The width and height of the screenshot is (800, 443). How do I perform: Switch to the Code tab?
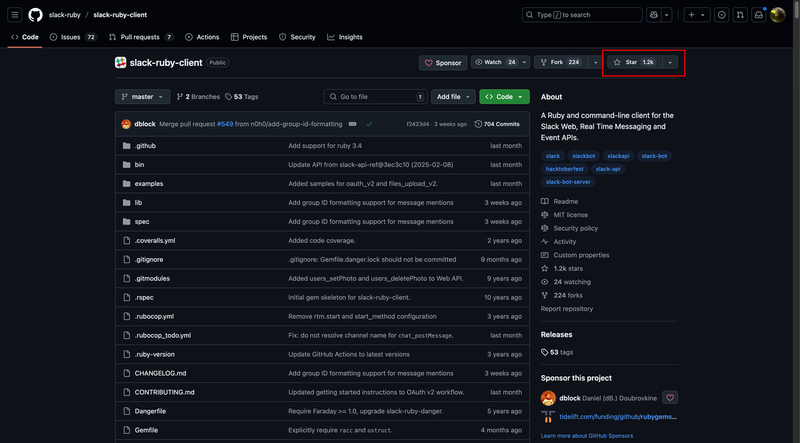[24, 37]
